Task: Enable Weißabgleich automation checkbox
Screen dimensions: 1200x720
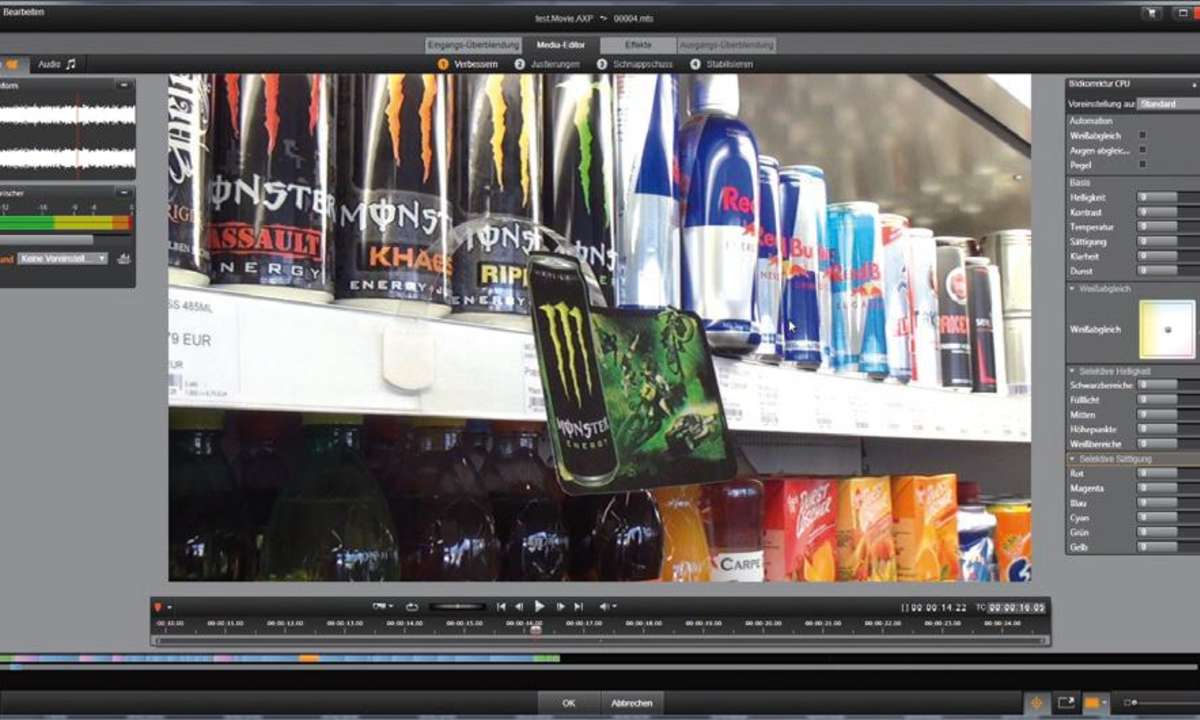Action: pyautogui.click(x=1143, y=135)
